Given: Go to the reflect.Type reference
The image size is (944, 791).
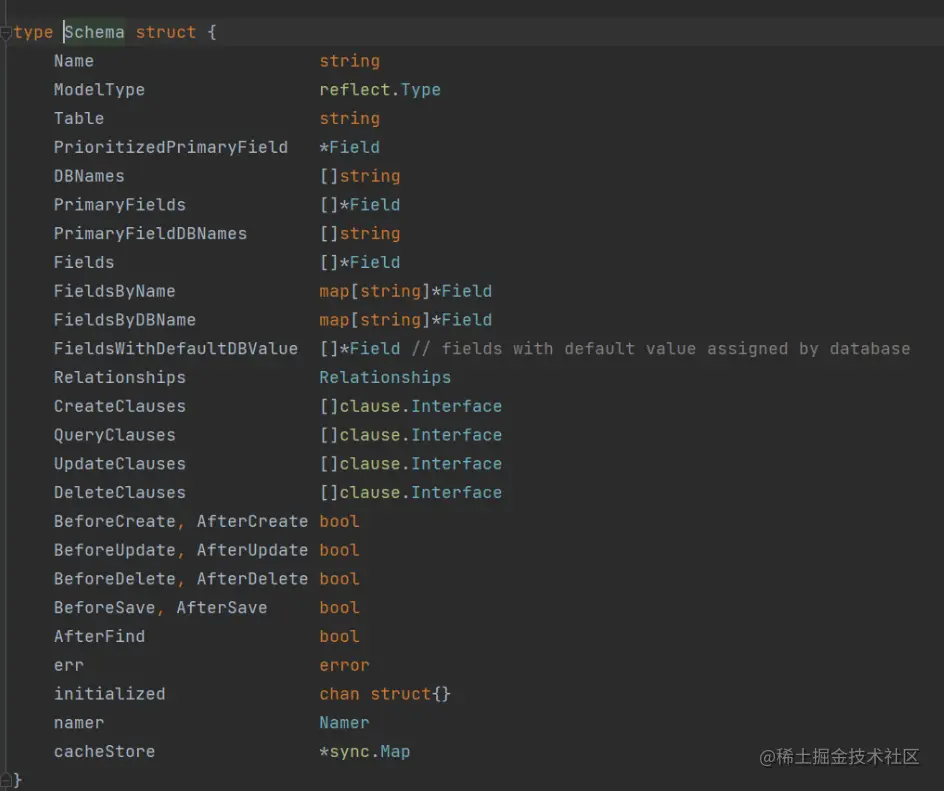Looking at the screenshot, I should click(380, 90).
